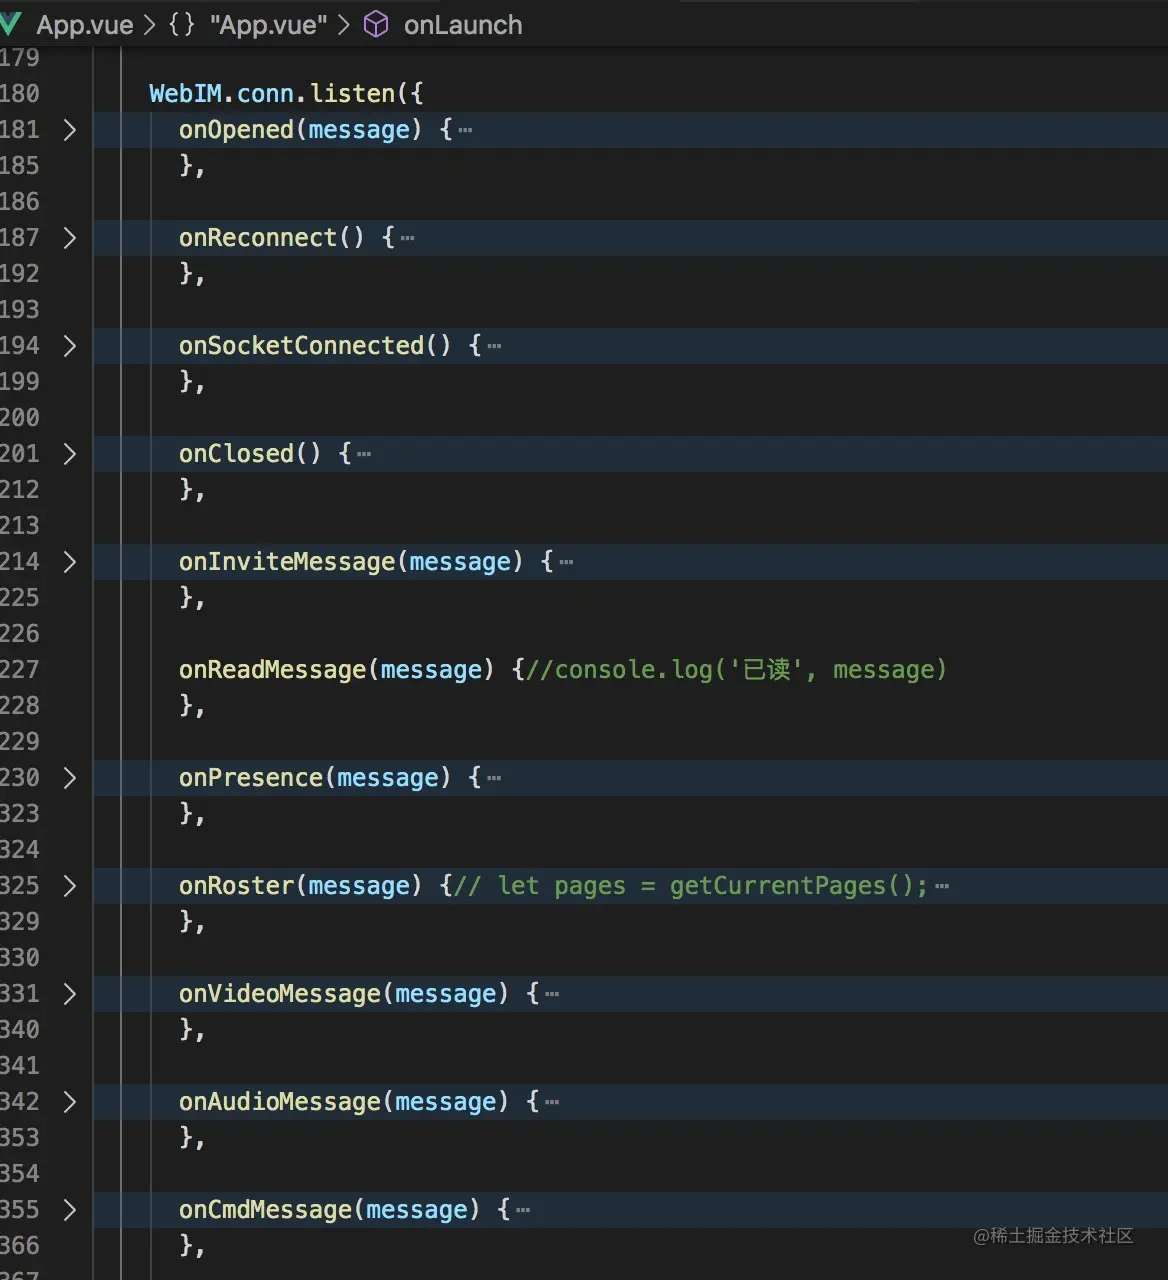Click line number 180 in the gutter
Screen dimensions: 1168x1280
pyautogui.click(x=20, y=94)
